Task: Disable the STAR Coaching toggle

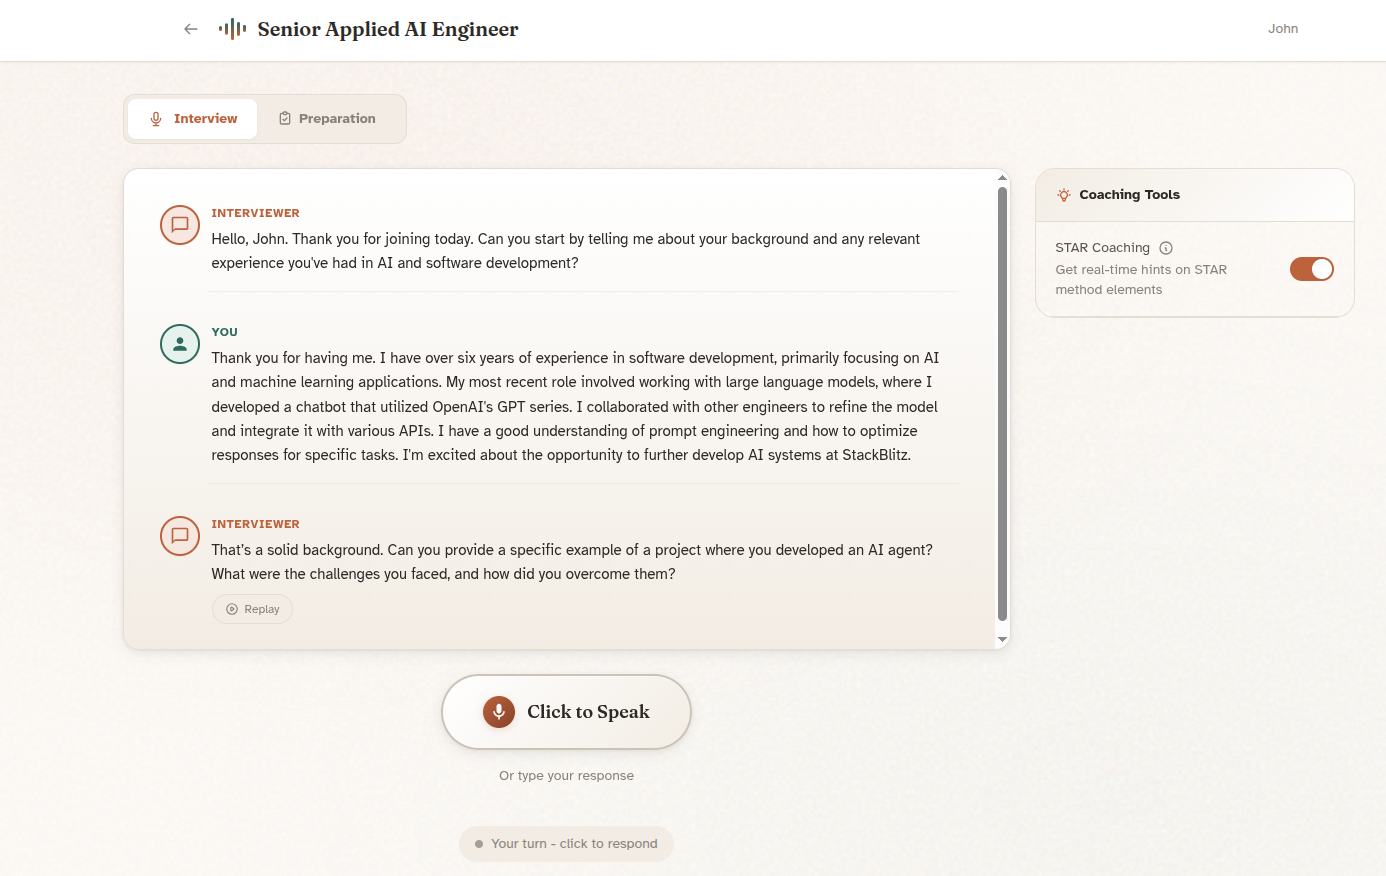Action: [1311, 269]
